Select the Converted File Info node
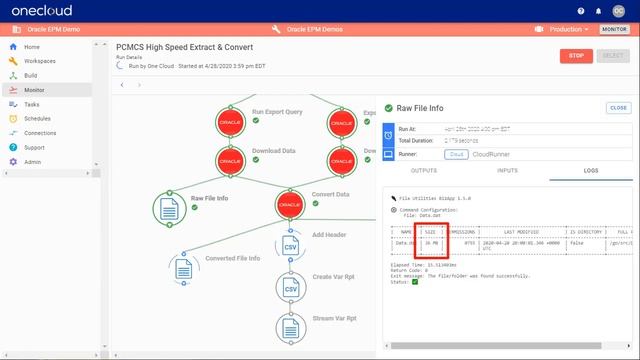 pos(184,269)
